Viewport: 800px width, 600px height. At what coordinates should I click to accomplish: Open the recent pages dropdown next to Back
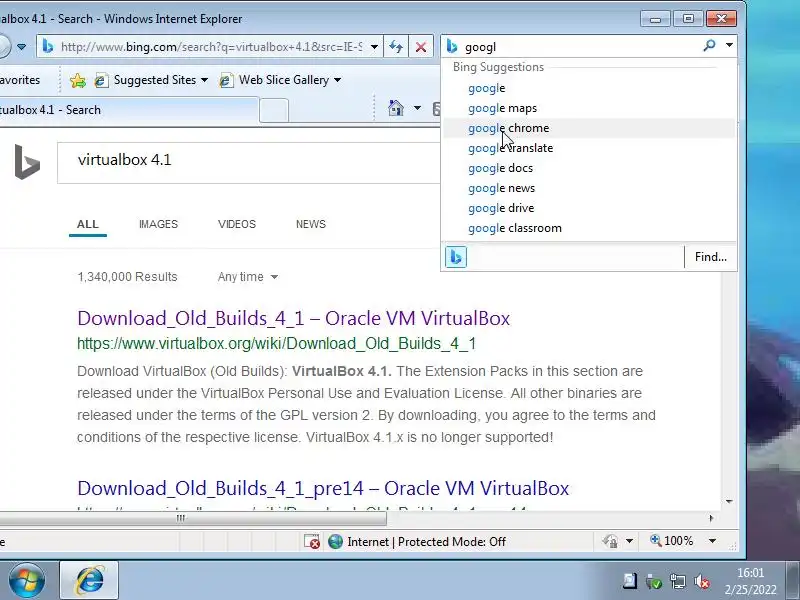(21, 46)
